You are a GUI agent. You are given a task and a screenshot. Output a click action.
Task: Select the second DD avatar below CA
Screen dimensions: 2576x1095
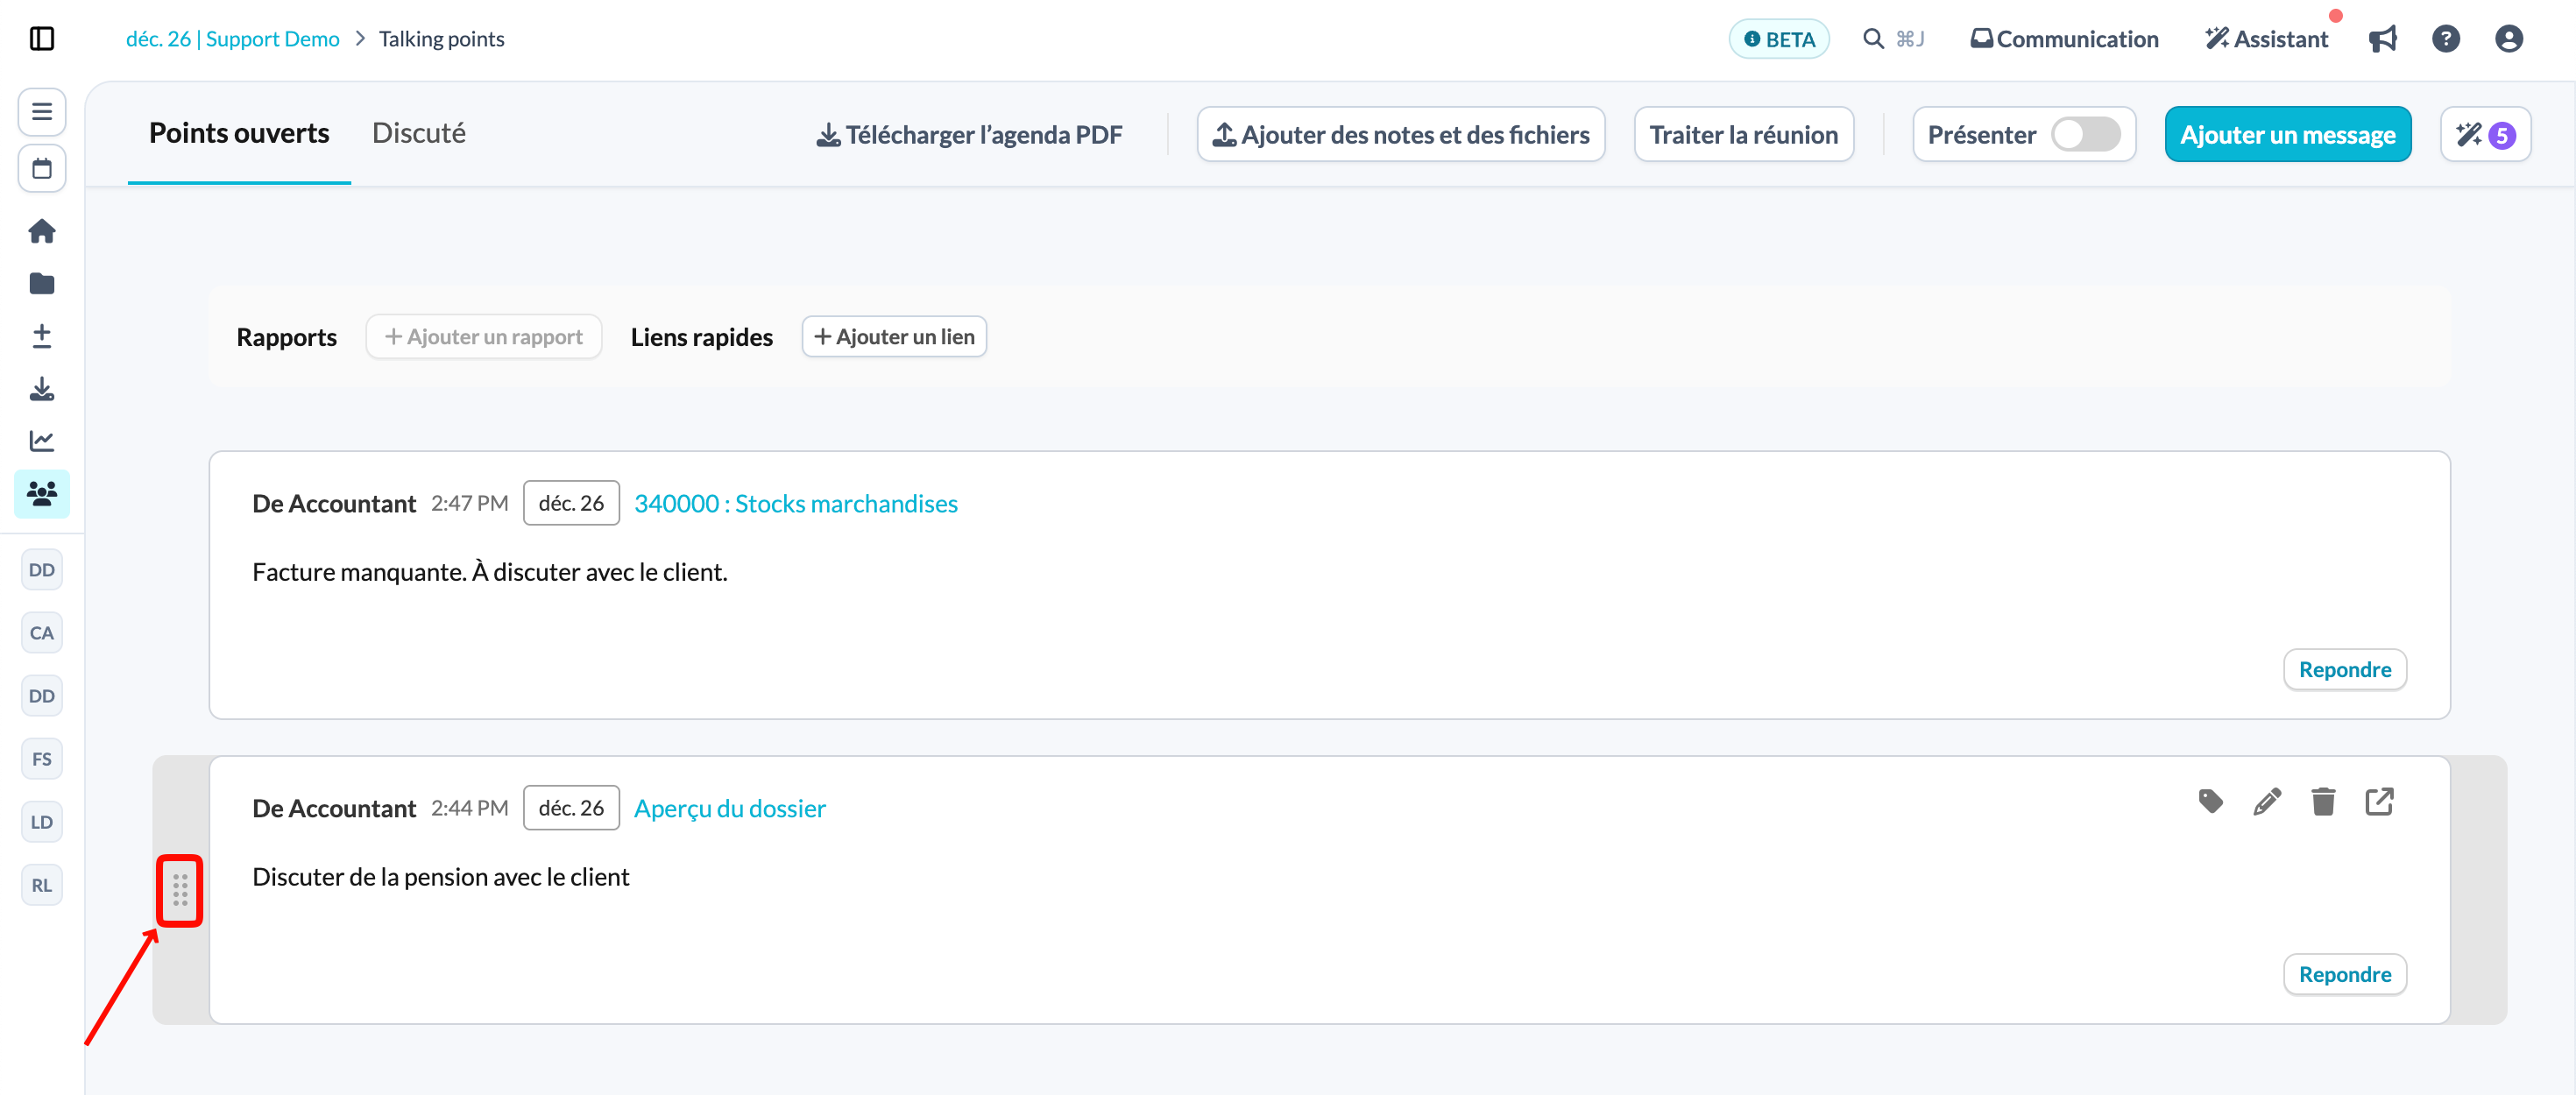coord(42,696)
